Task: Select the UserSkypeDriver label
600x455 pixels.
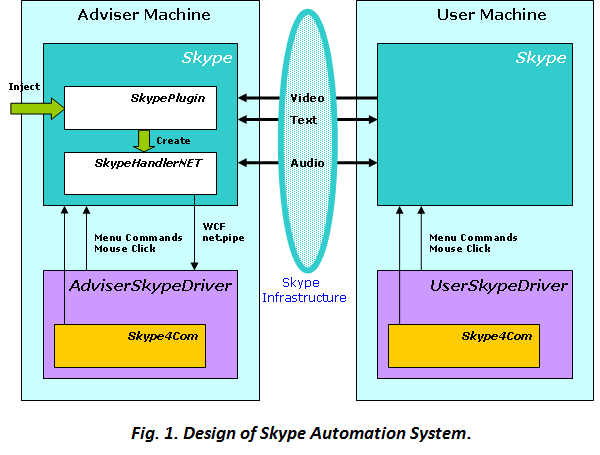Action: [499, 286]
